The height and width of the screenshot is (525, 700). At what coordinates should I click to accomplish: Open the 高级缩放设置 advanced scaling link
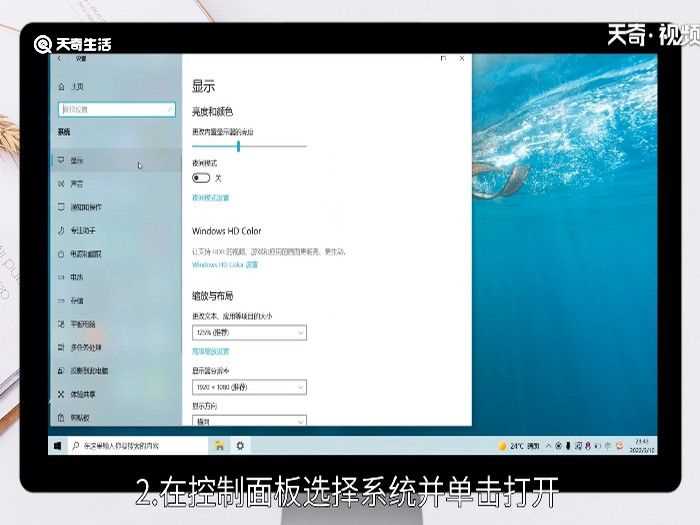211,351
